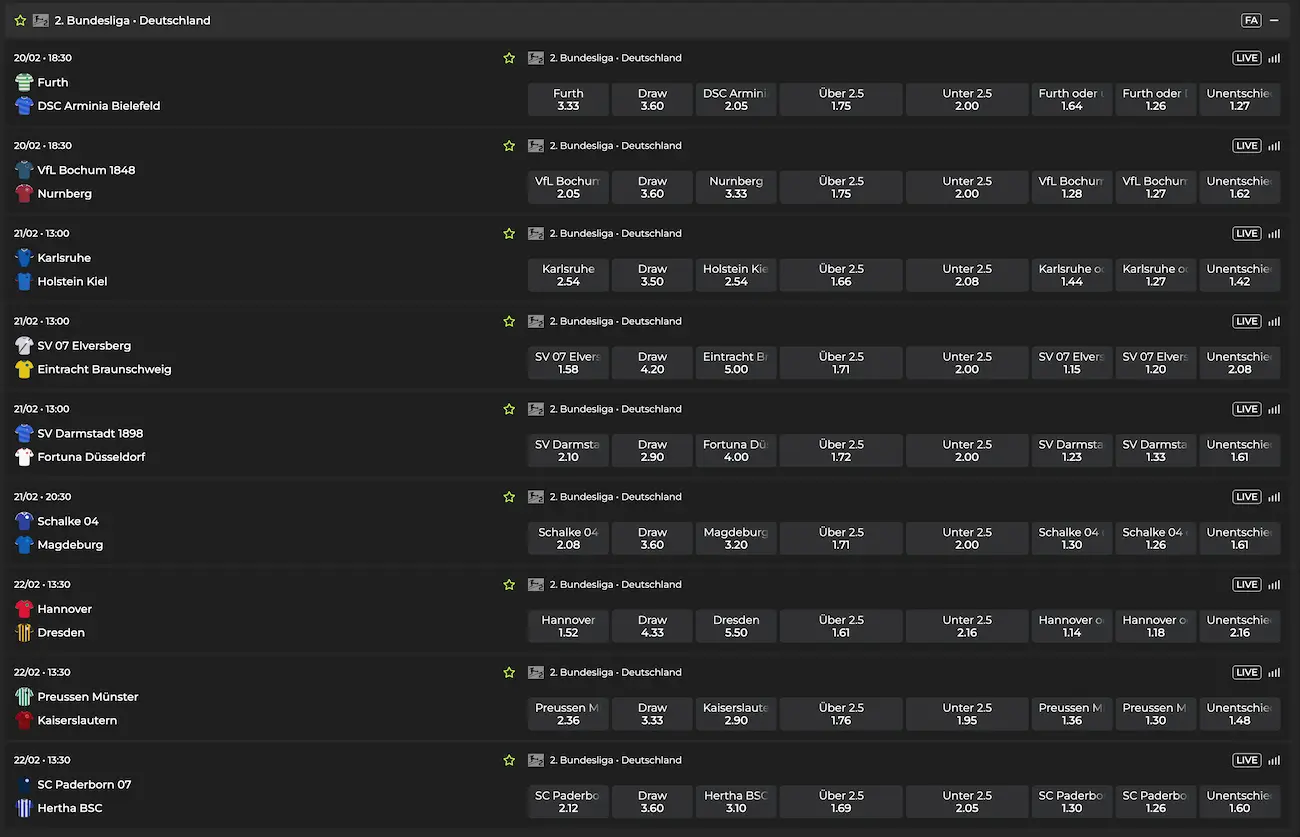Image resolution: width=1300 pixels, height=837 pixels.
Task: Bet on Furth win at 3.33
Action: [568, 99]
